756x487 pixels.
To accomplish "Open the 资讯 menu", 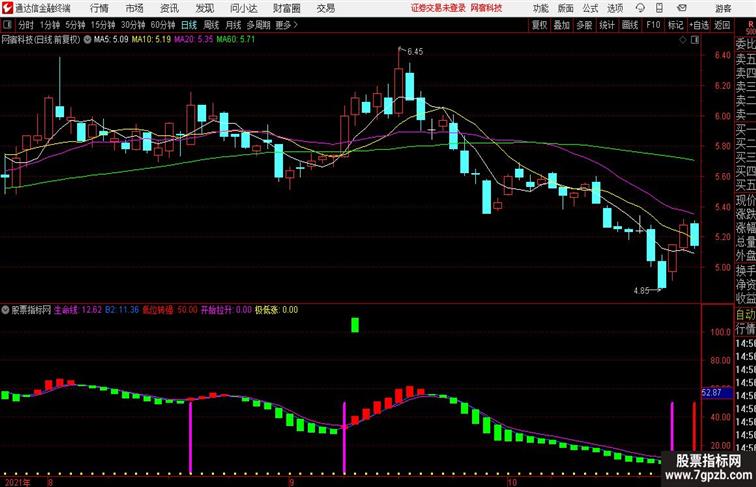I will pyautogui.click(x=169, y=8).
